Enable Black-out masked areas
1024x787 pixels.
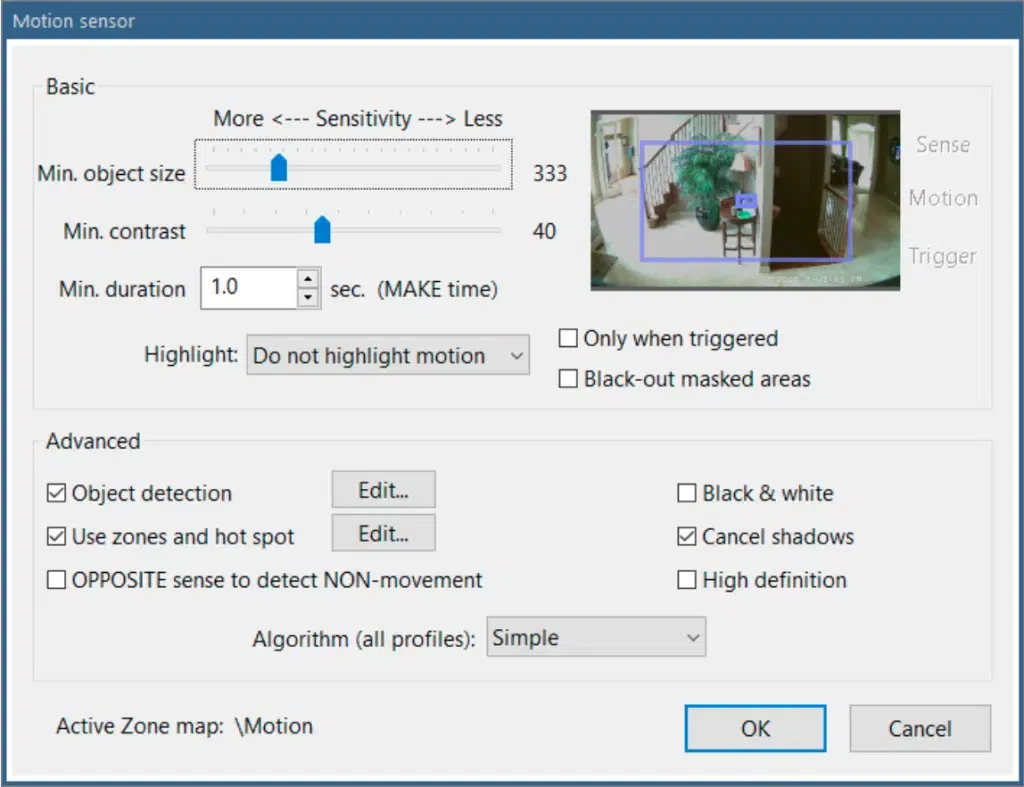coord(568,379)
